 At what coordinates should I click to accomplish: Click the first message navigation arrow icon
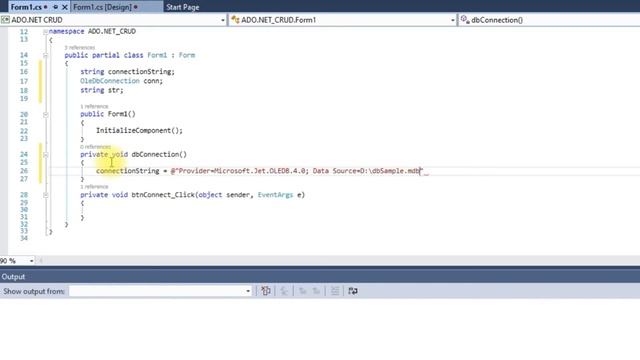302,291
